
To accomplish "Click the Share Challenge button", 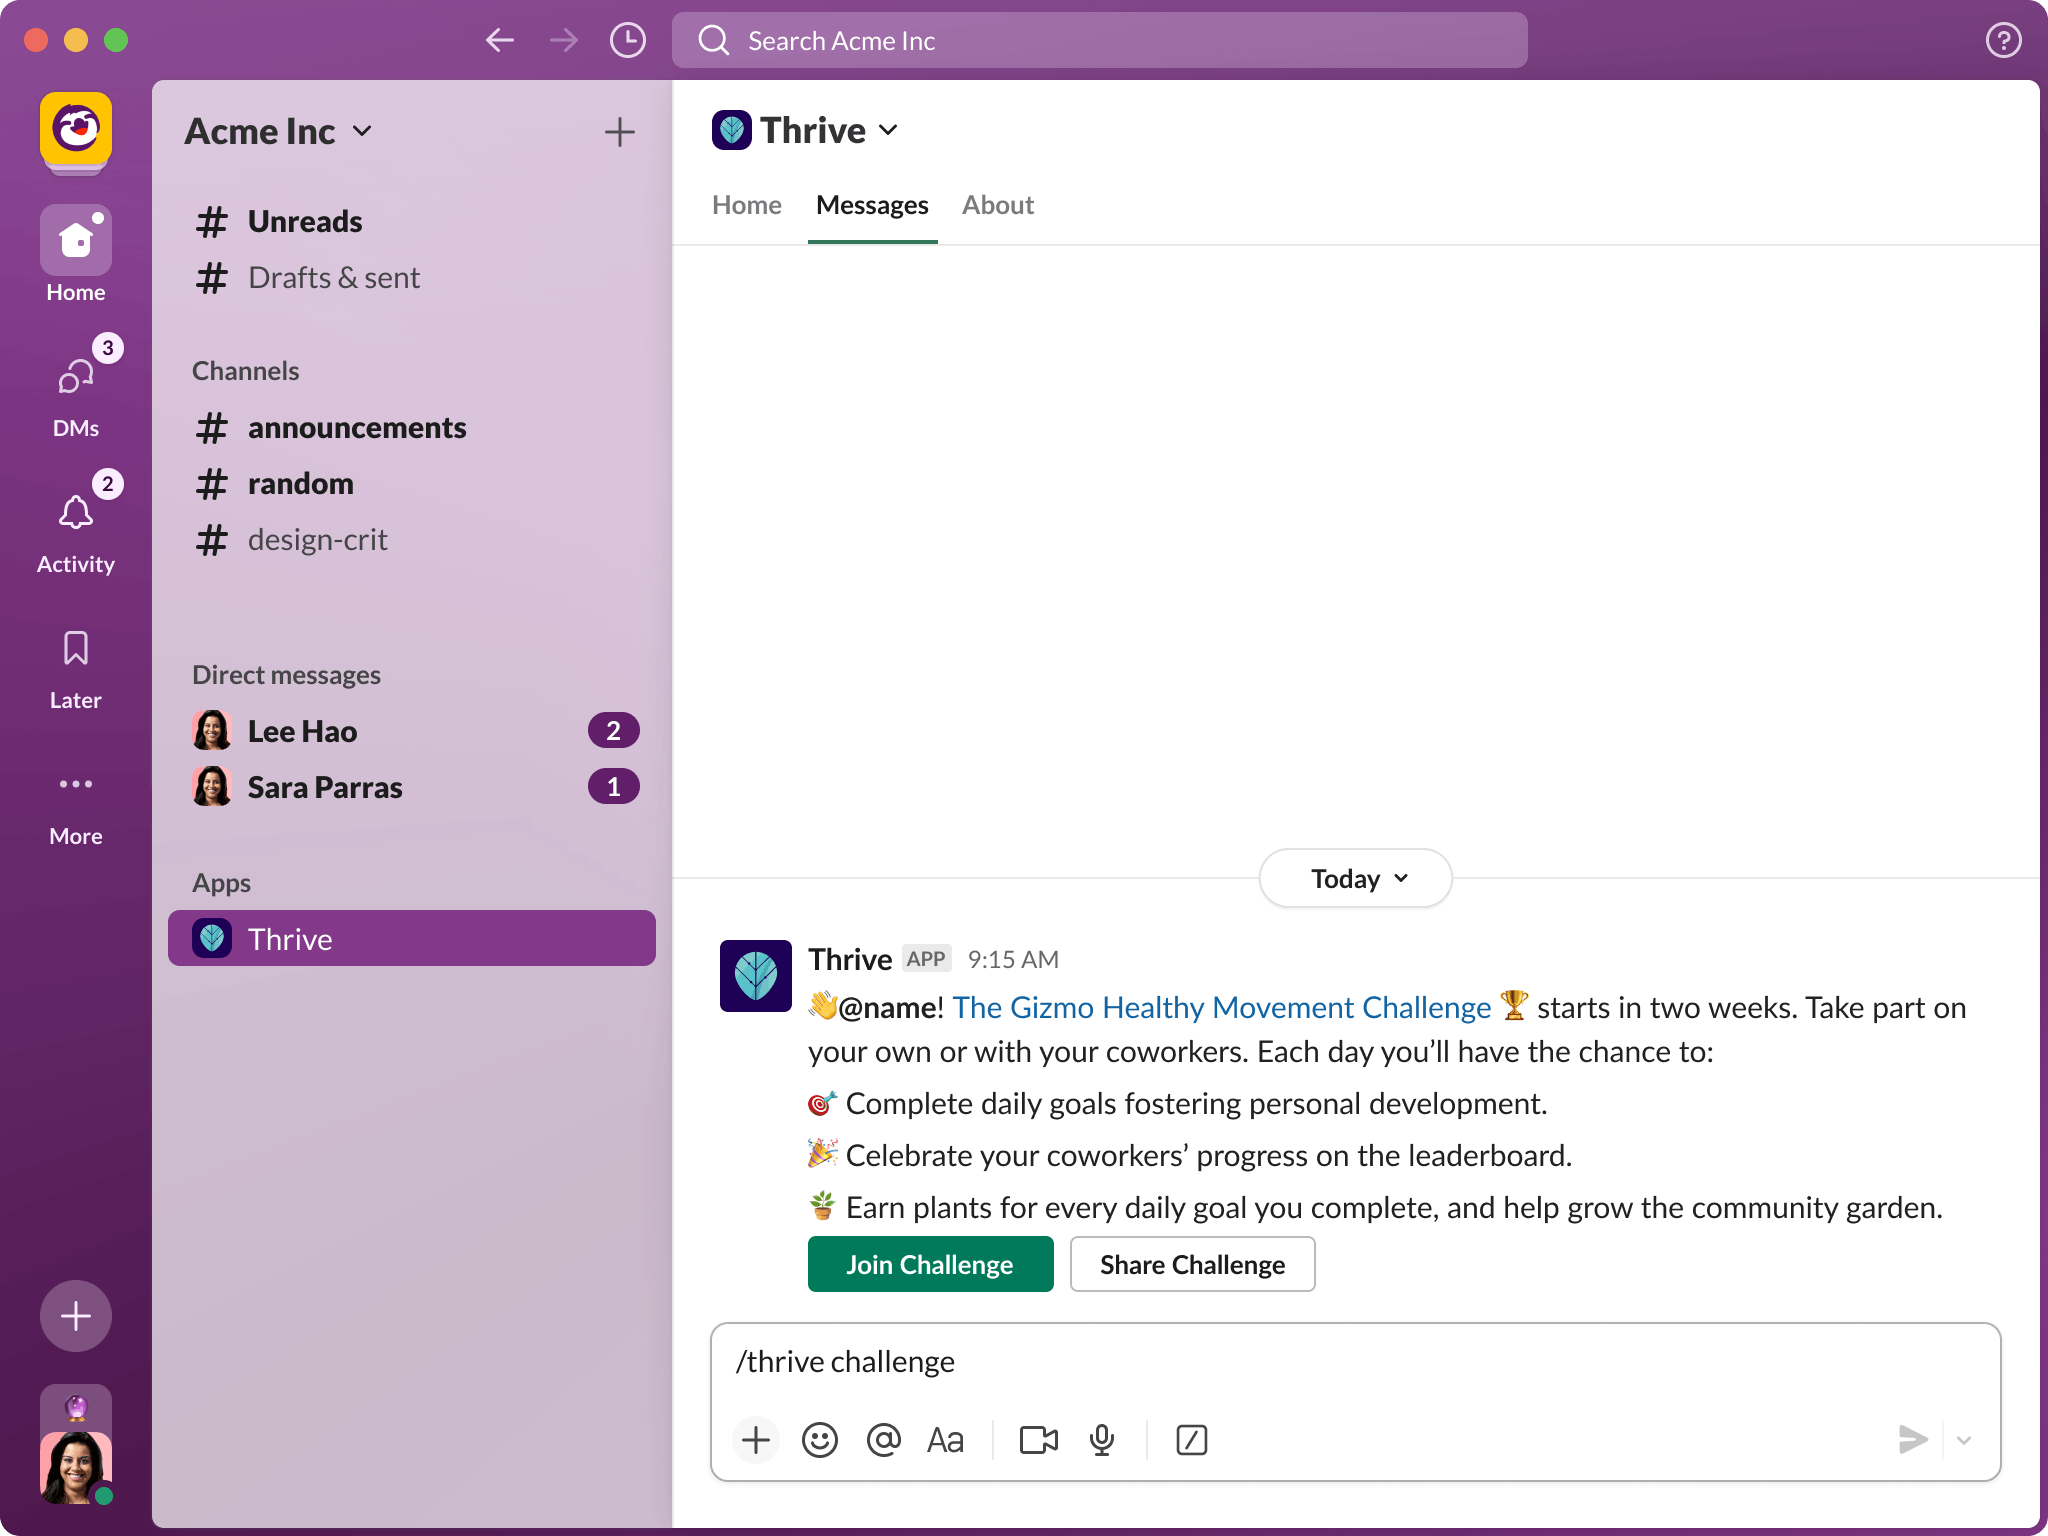I will (x=1192, y=1264).
